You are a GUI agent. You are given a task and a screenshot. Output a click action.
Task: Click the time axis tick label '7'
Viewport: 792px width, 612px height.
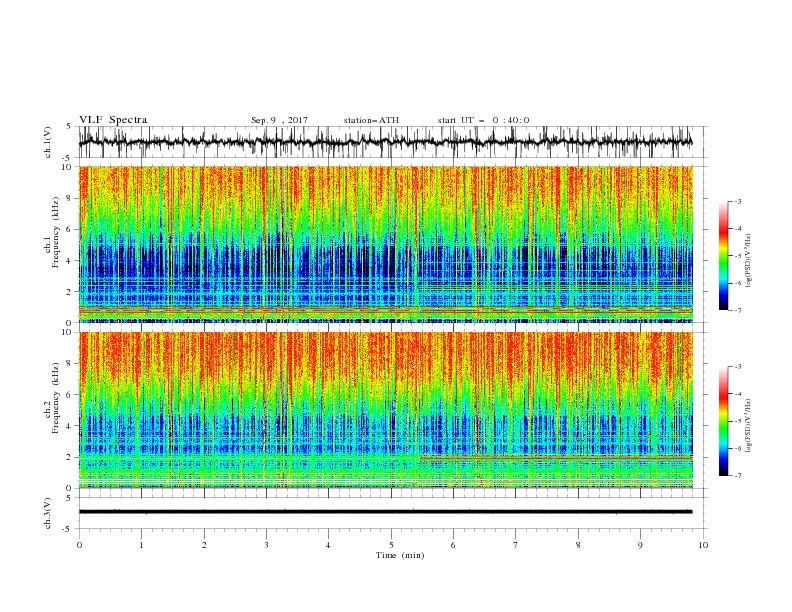point(516,545)
